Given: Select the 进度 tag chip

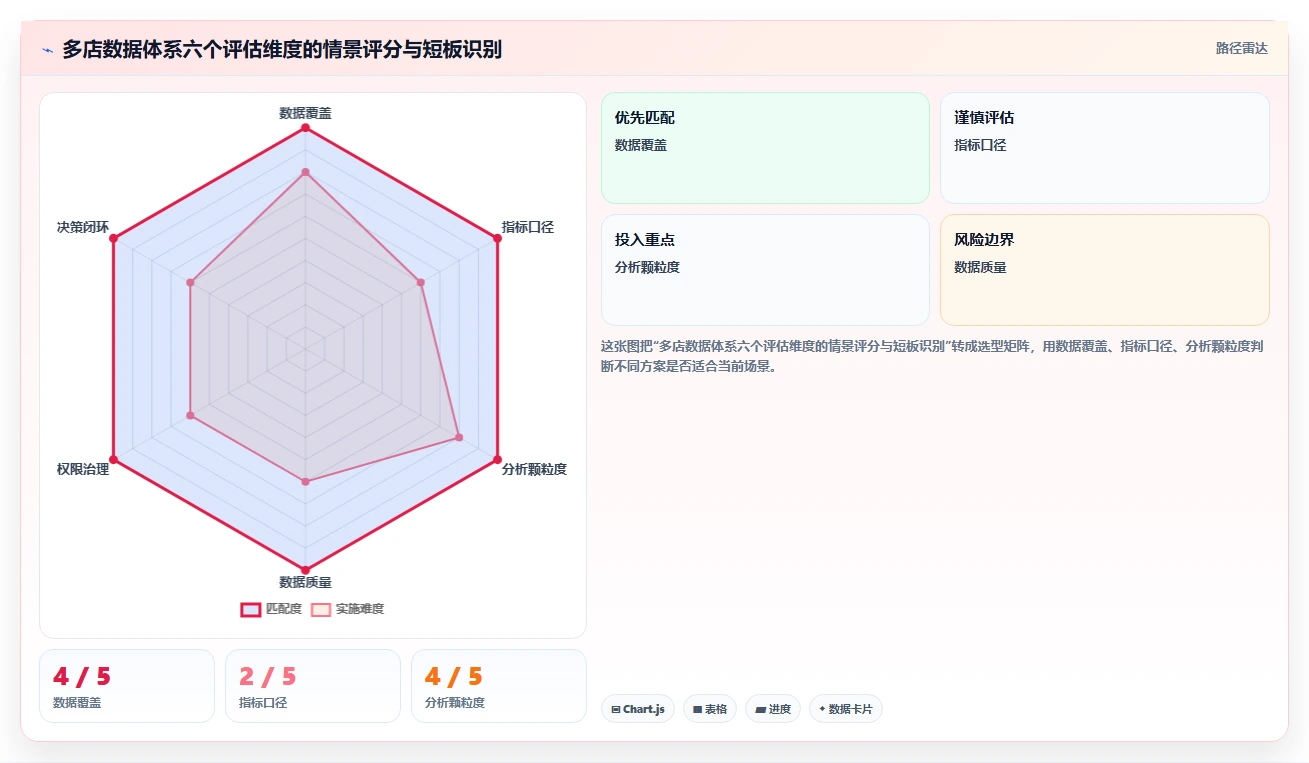Looking at the screenshot, I should click(773, 709).
